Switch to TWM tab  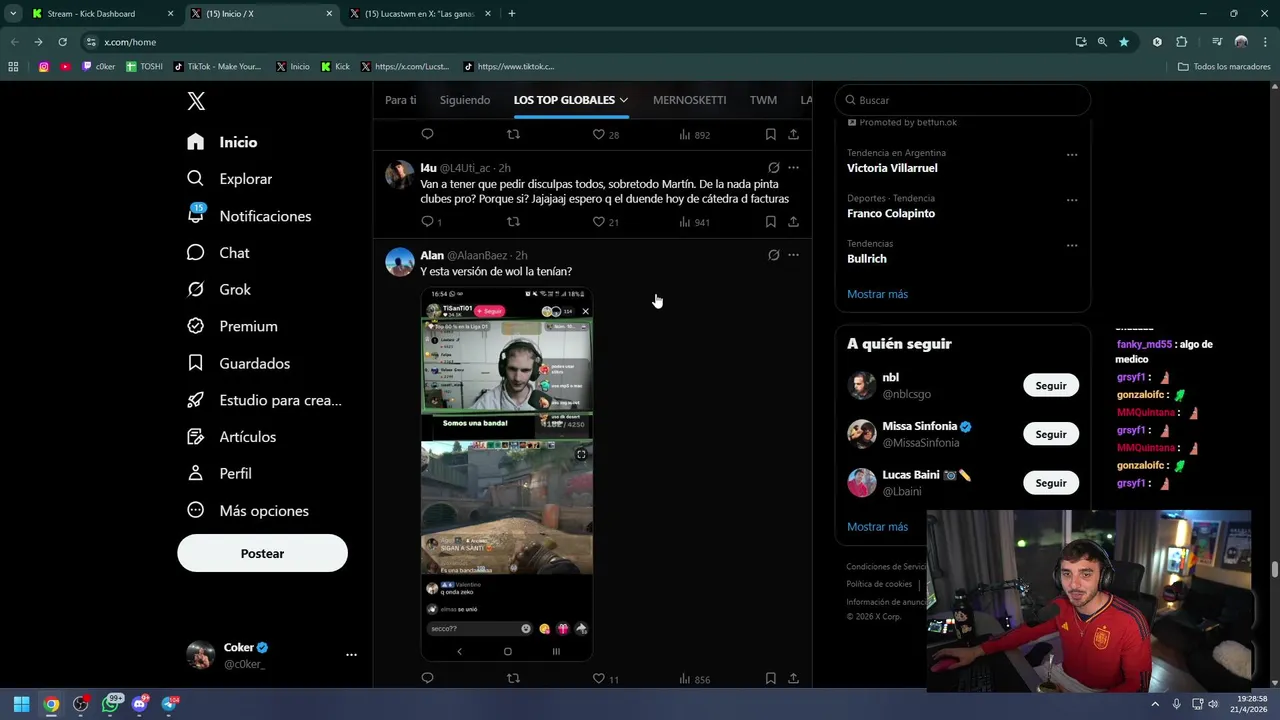point(763,100)
